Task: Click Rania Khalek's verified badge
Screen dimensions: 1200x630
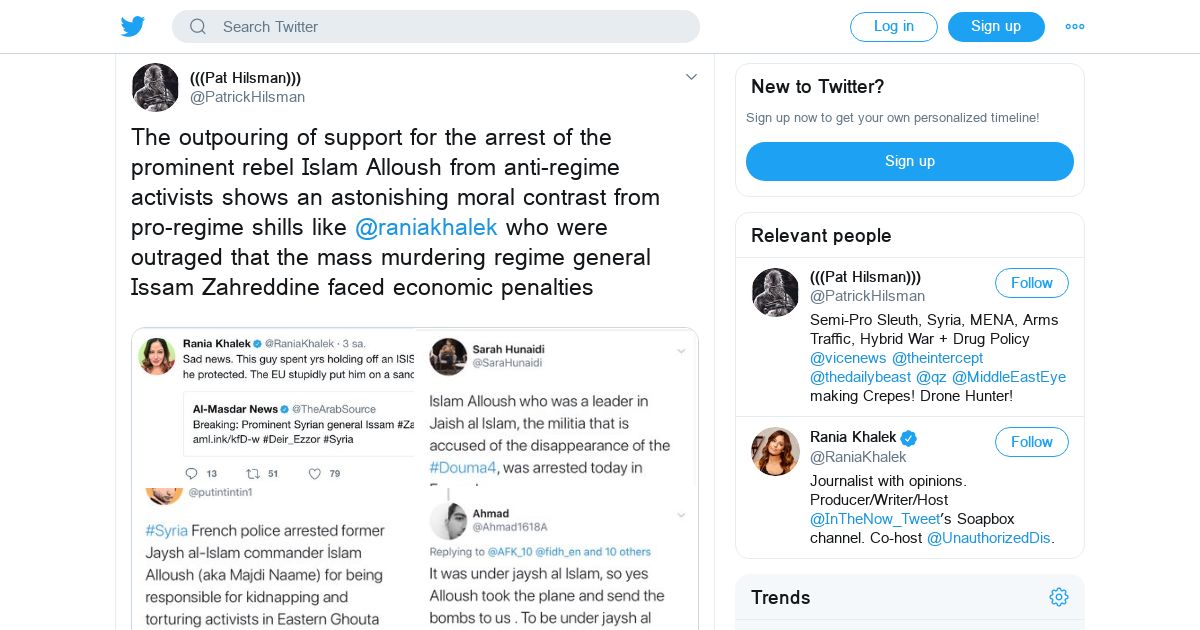Action: coord(909,437)
